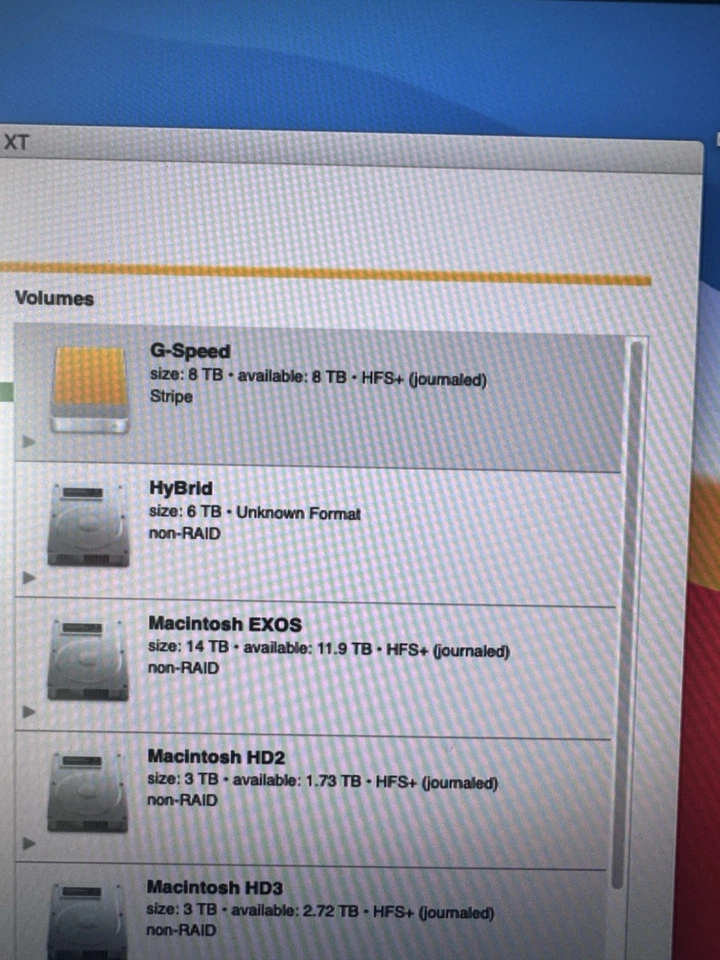Expand the HyBrid volume disclosure triangle

(29, 577)
